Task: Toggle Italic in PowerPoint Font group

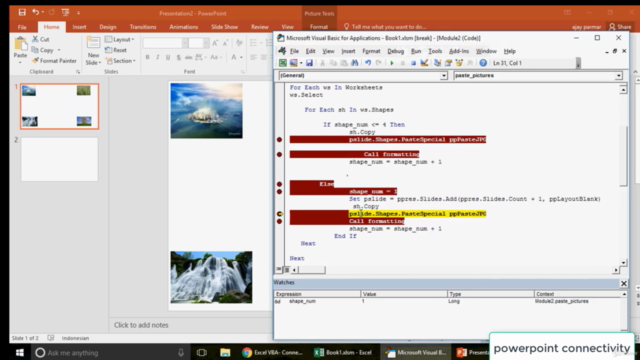Action: pos(158,58)
